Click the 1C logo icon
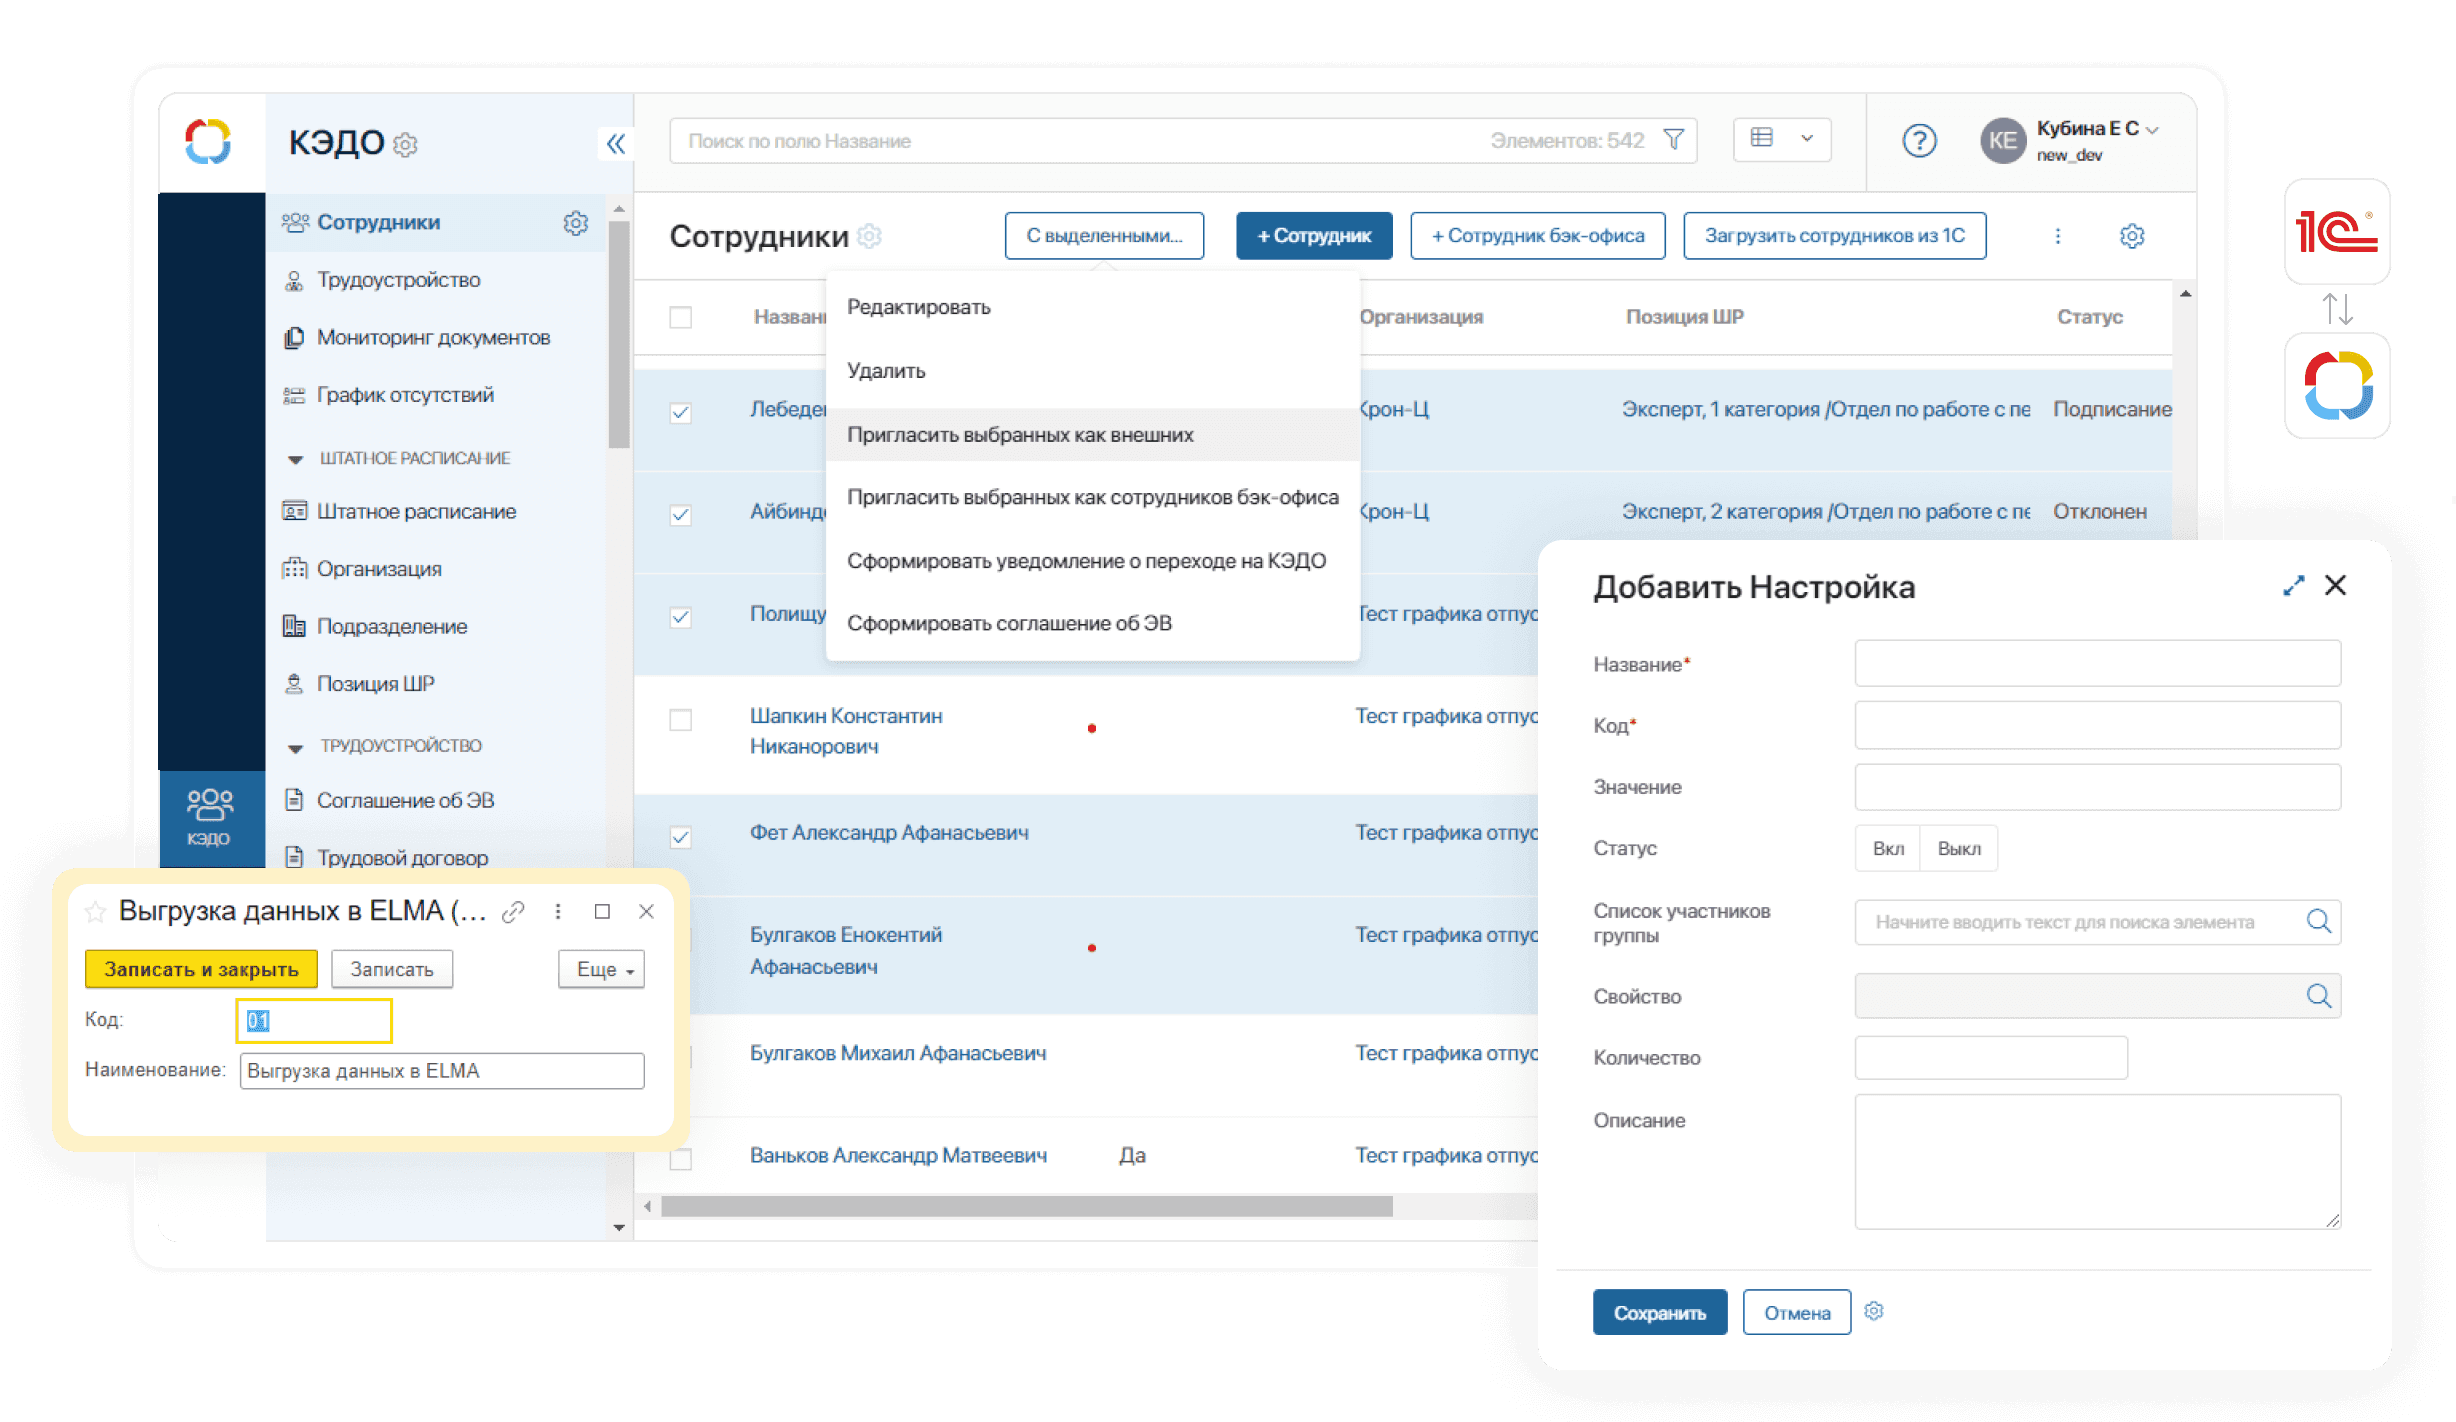The image size is (2456, 1422). [2336, 232]
